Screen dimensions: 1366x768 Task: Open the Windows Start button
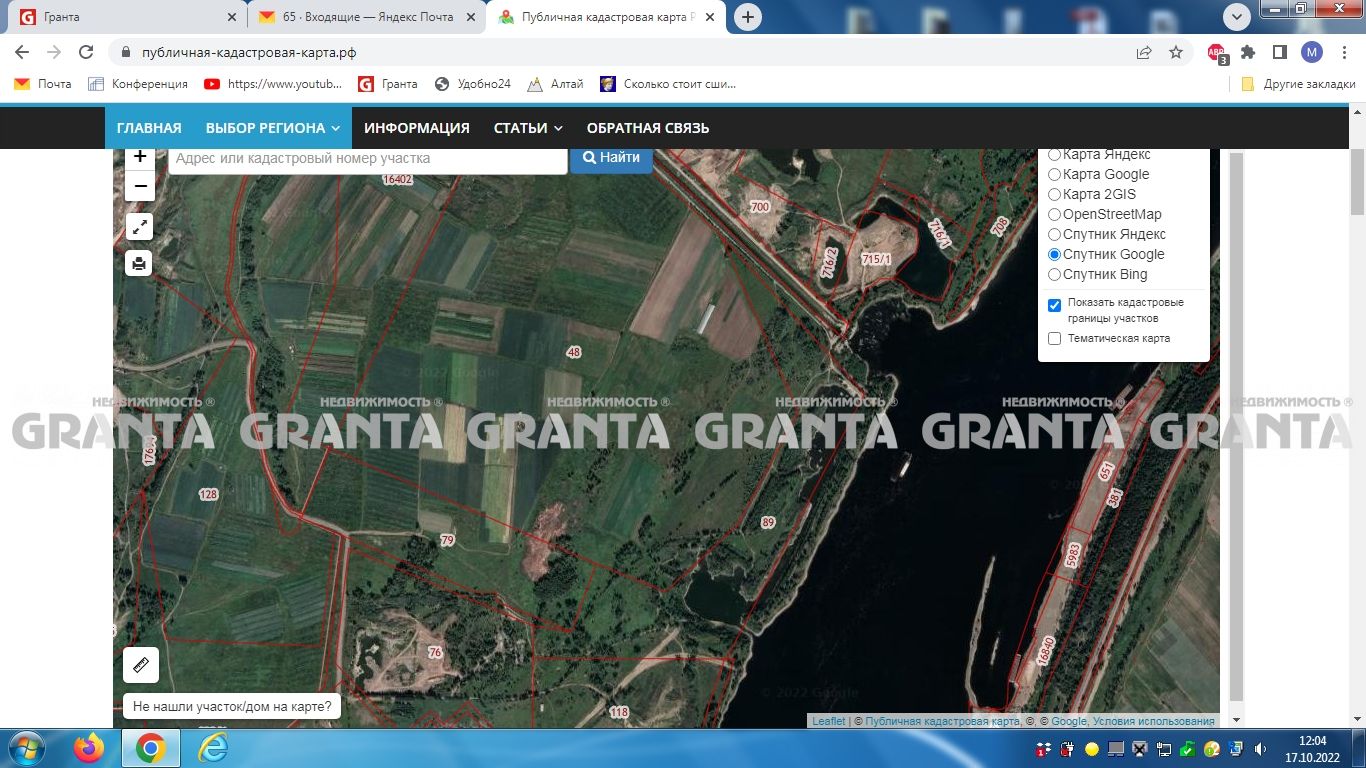pos(25,748)
